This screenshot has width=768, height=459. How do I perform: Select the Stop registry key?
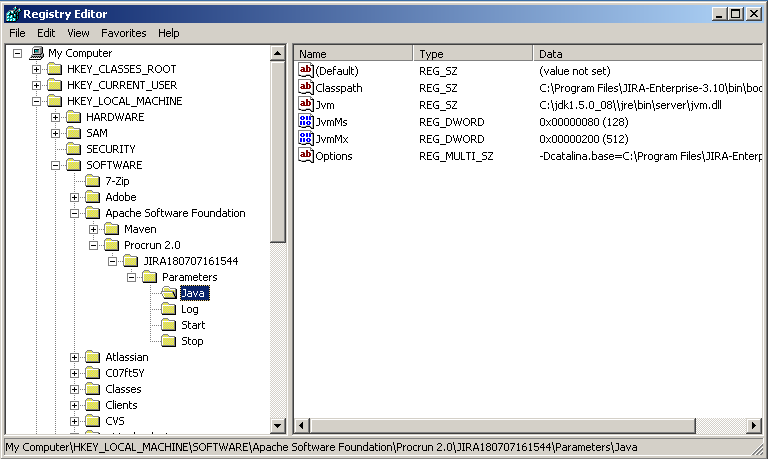[x=192, y=341]
